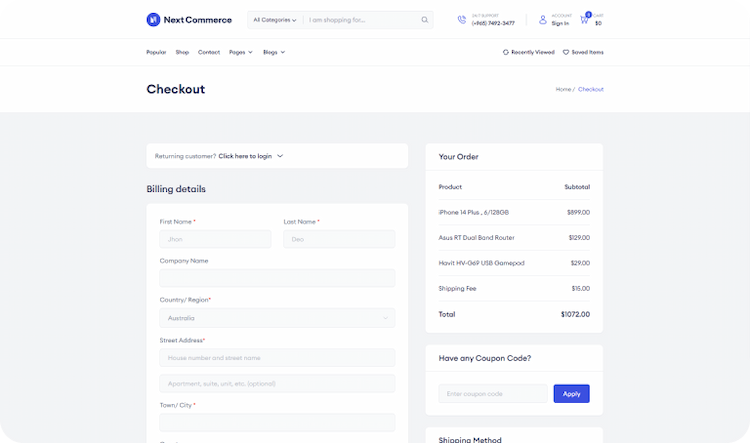The height and width of the screenshot is (443, 750).
Task: Expand the returning customer login chevron
Action: (x=280, y=156)
